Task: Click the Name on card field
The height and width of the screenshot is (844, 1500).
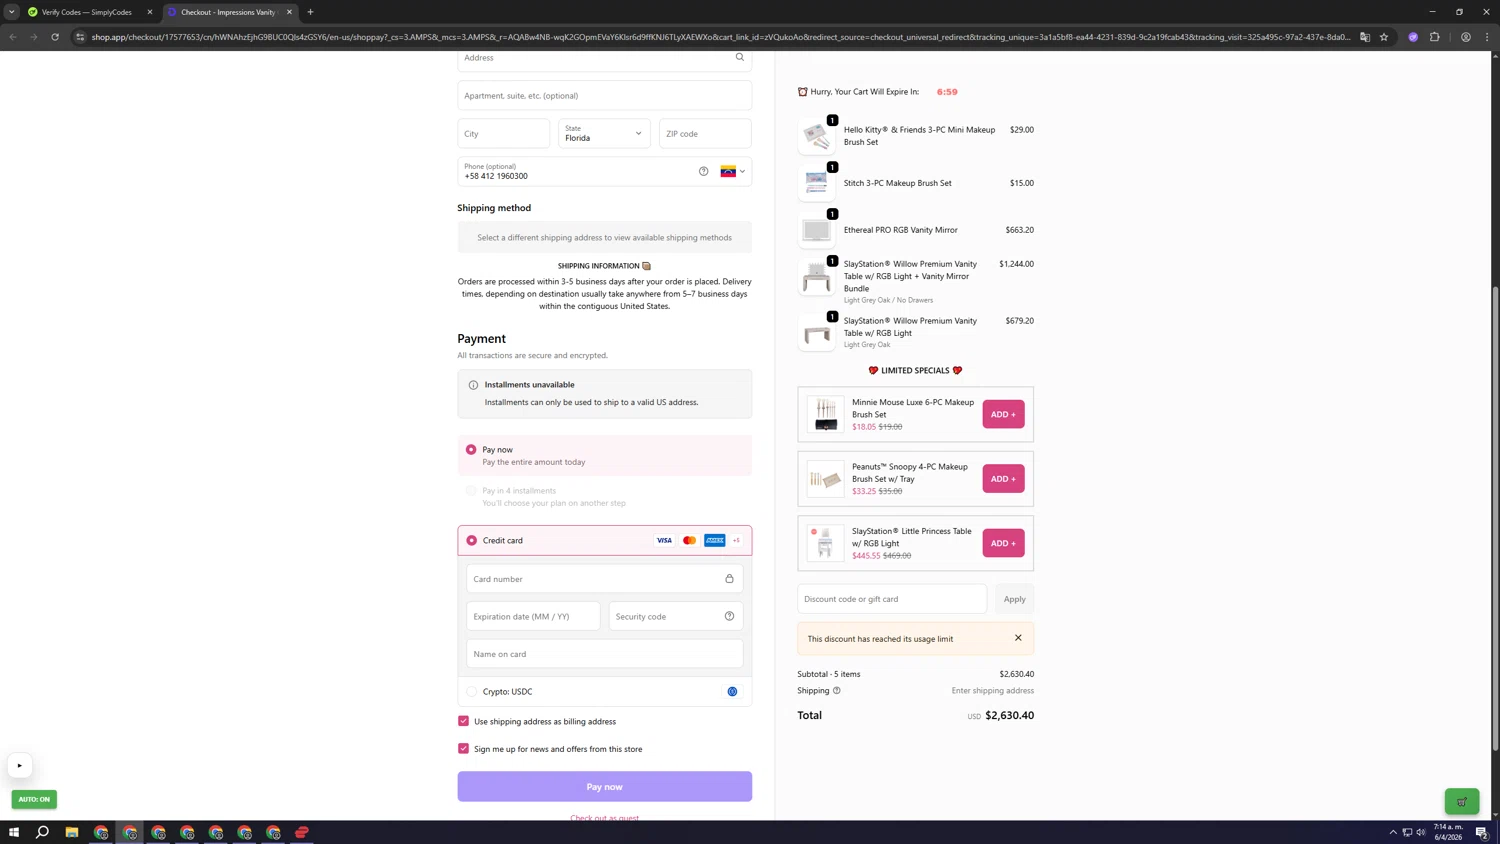Action: coord(605,654)
